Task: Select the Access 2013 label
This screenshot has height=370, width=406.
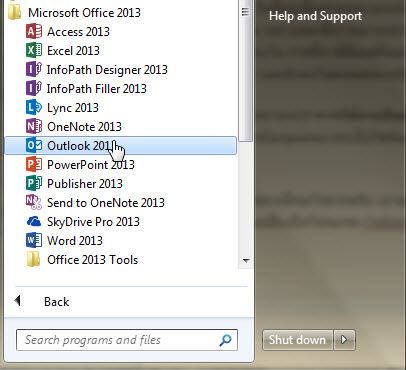Action: tap(78, 32)
